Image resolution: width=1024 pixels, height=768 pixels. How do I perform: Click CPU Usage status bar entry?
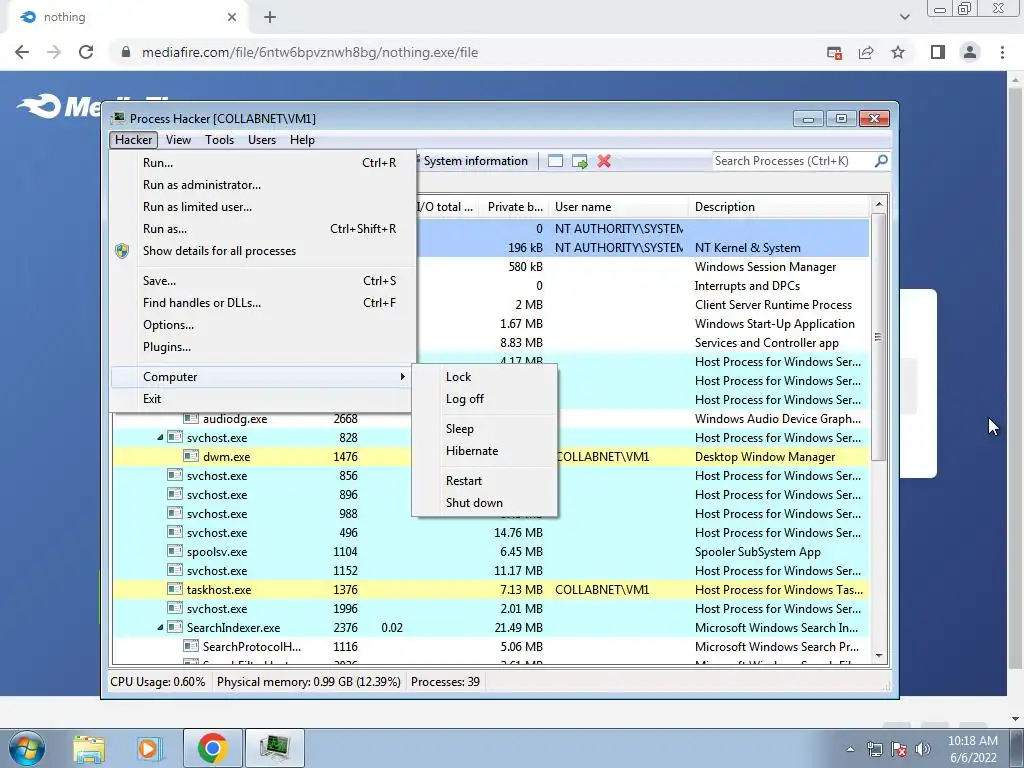tap(157, 682)
